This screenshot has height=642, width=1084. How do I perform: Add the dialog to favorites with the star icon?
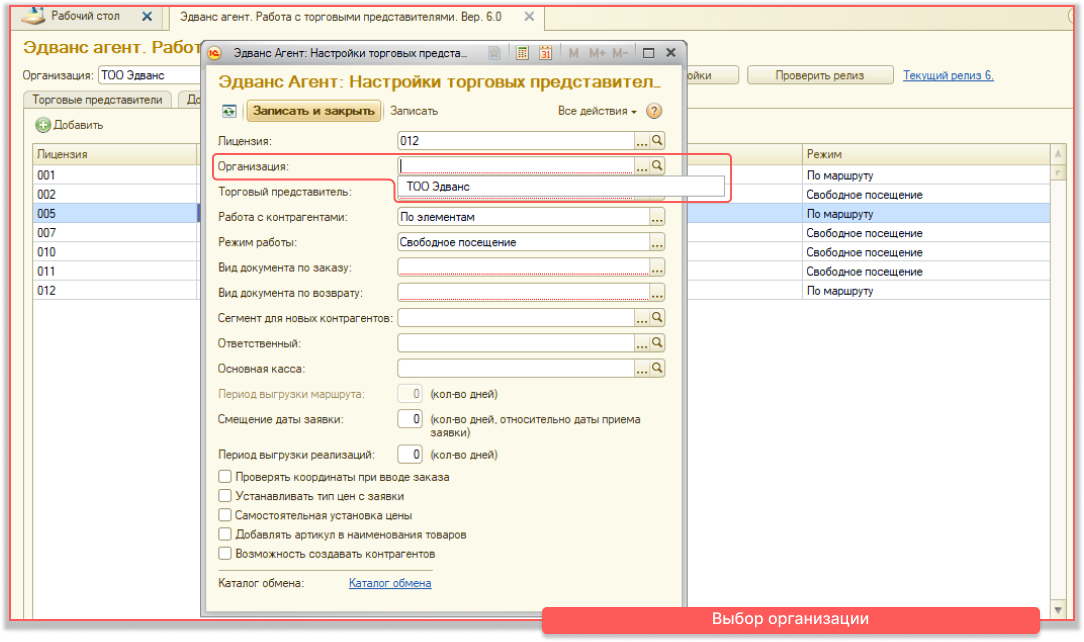coord(494,53)
